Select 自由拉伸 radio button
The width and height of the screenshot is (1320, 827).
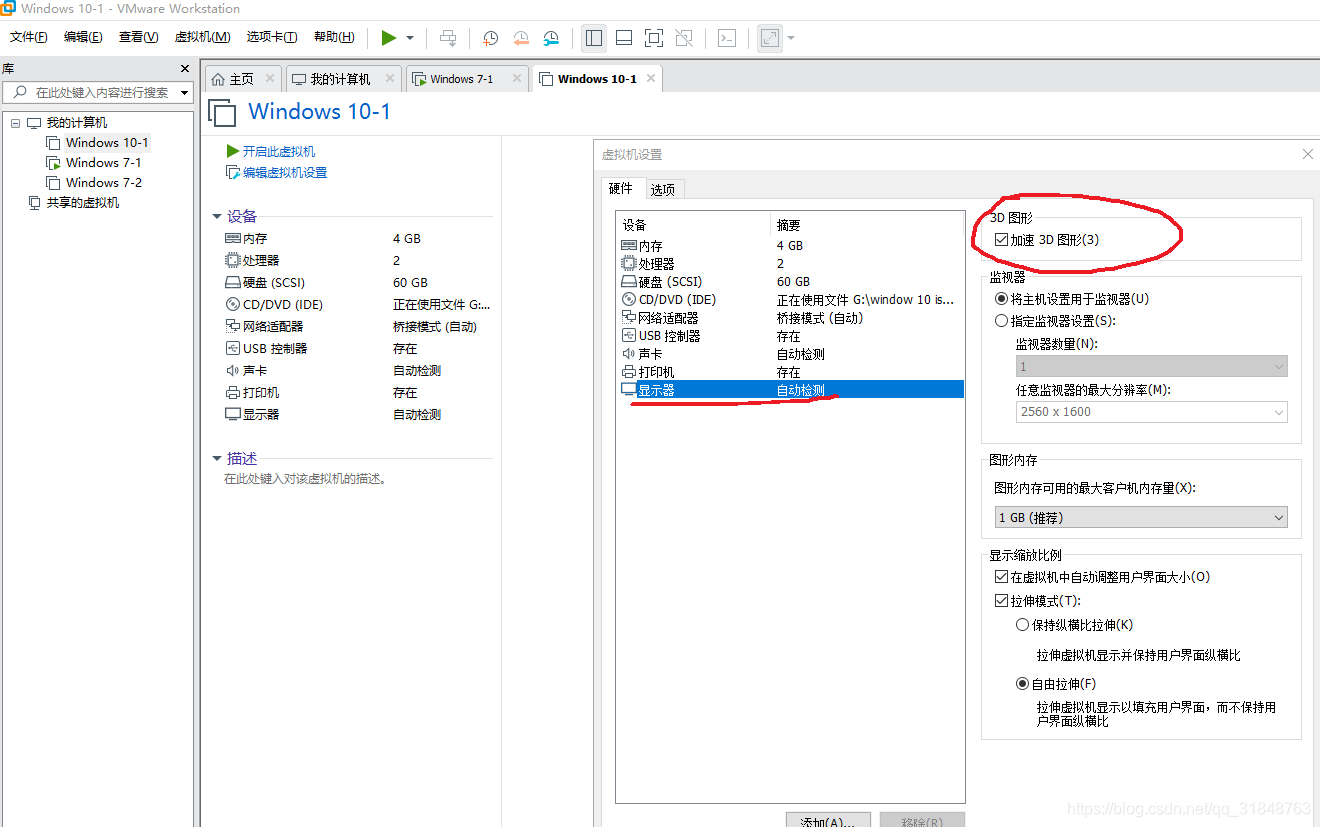pyautogui.click(x=1022, y=684)
